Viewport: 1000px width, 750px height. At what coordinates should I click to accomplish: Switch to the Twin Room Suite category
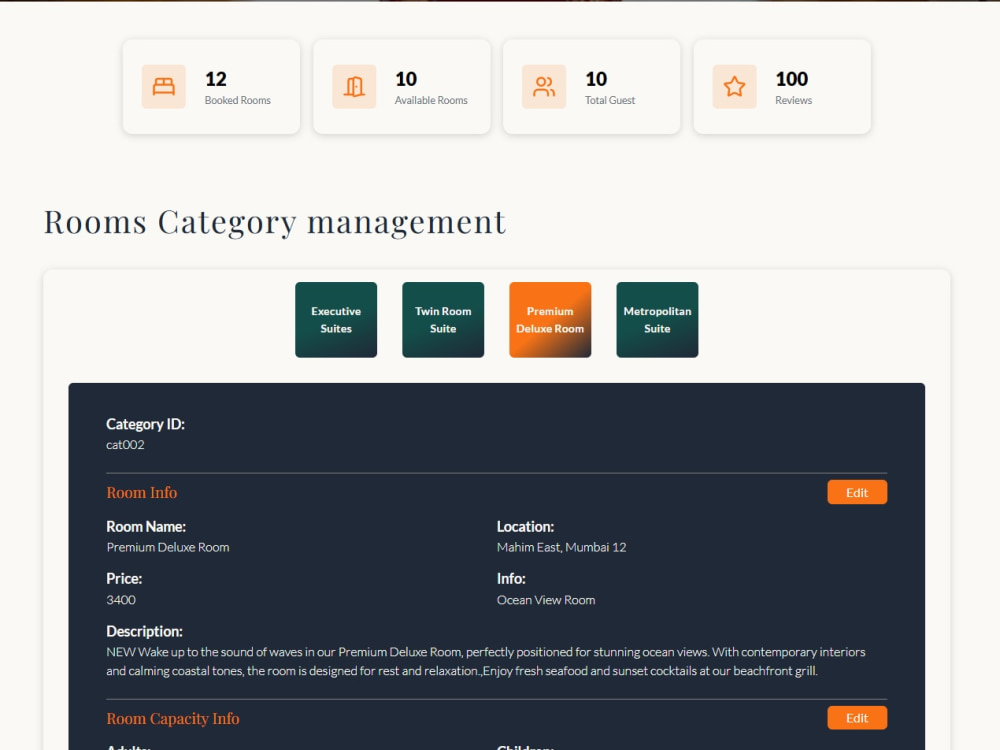click(x=443, y=320)
